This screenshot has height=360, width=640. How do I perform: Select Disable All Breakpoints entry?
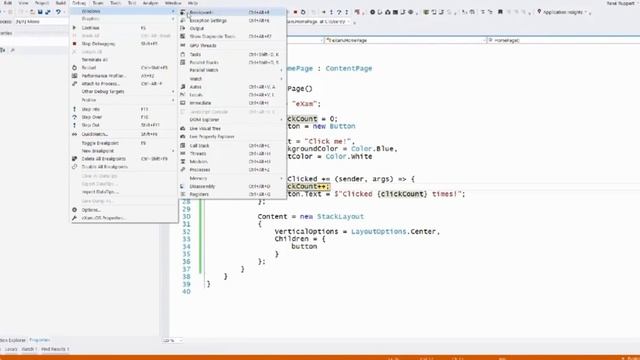point(124,167)
